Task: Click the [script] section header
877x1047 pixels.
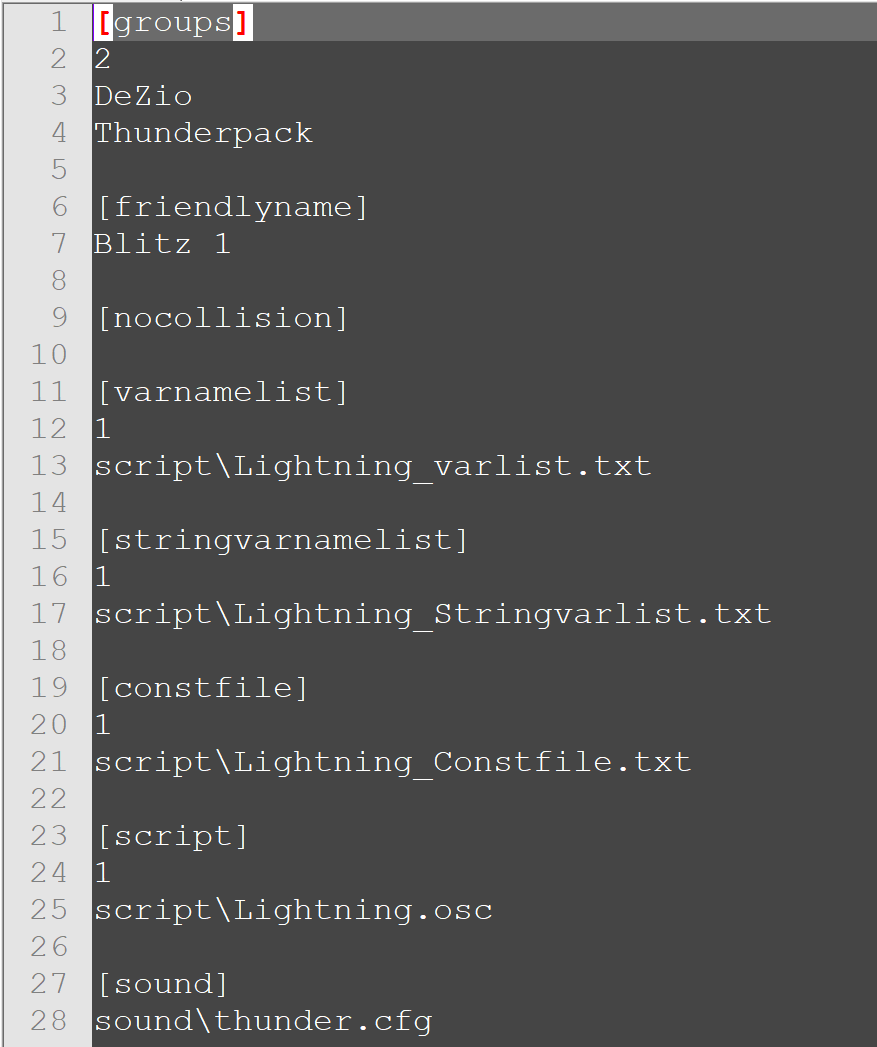Action: click(x=172, y=836)
